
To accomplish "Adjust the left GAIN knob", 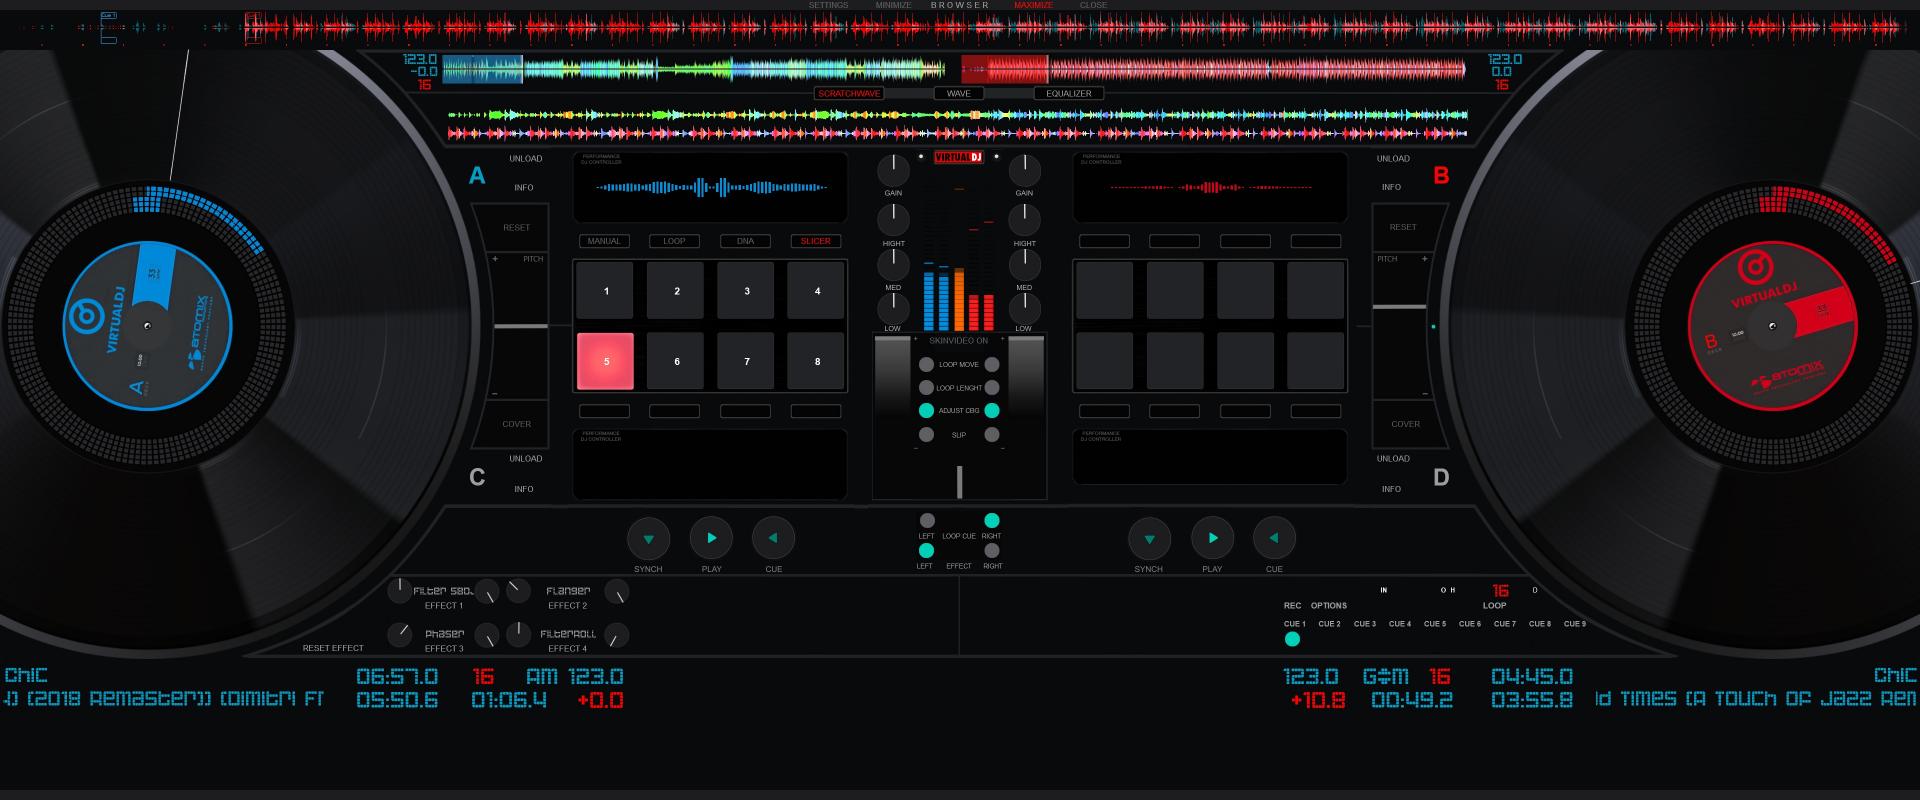I will [893, 170].
